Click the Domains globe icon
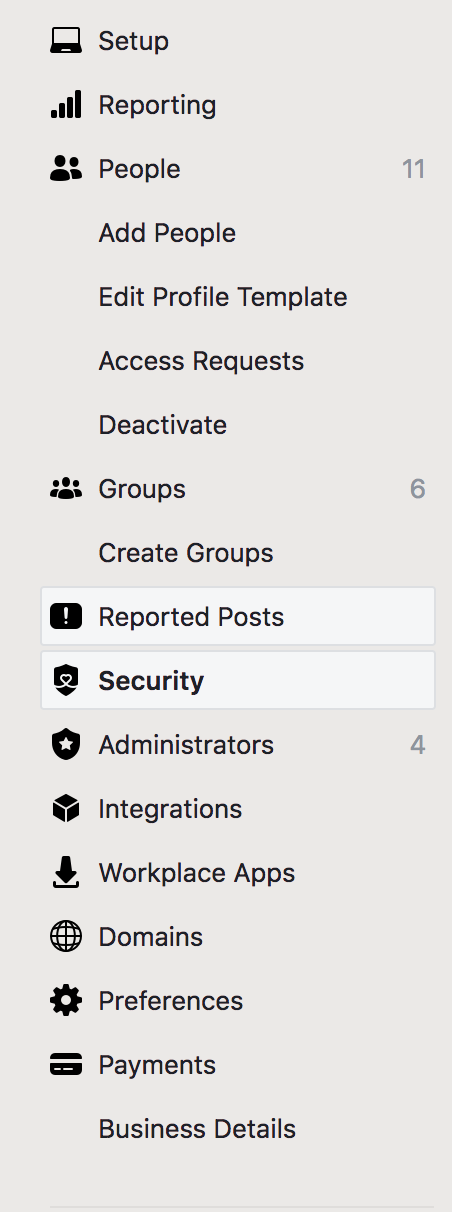Viewport: 452px width, 1212px height. coord(66,937)
